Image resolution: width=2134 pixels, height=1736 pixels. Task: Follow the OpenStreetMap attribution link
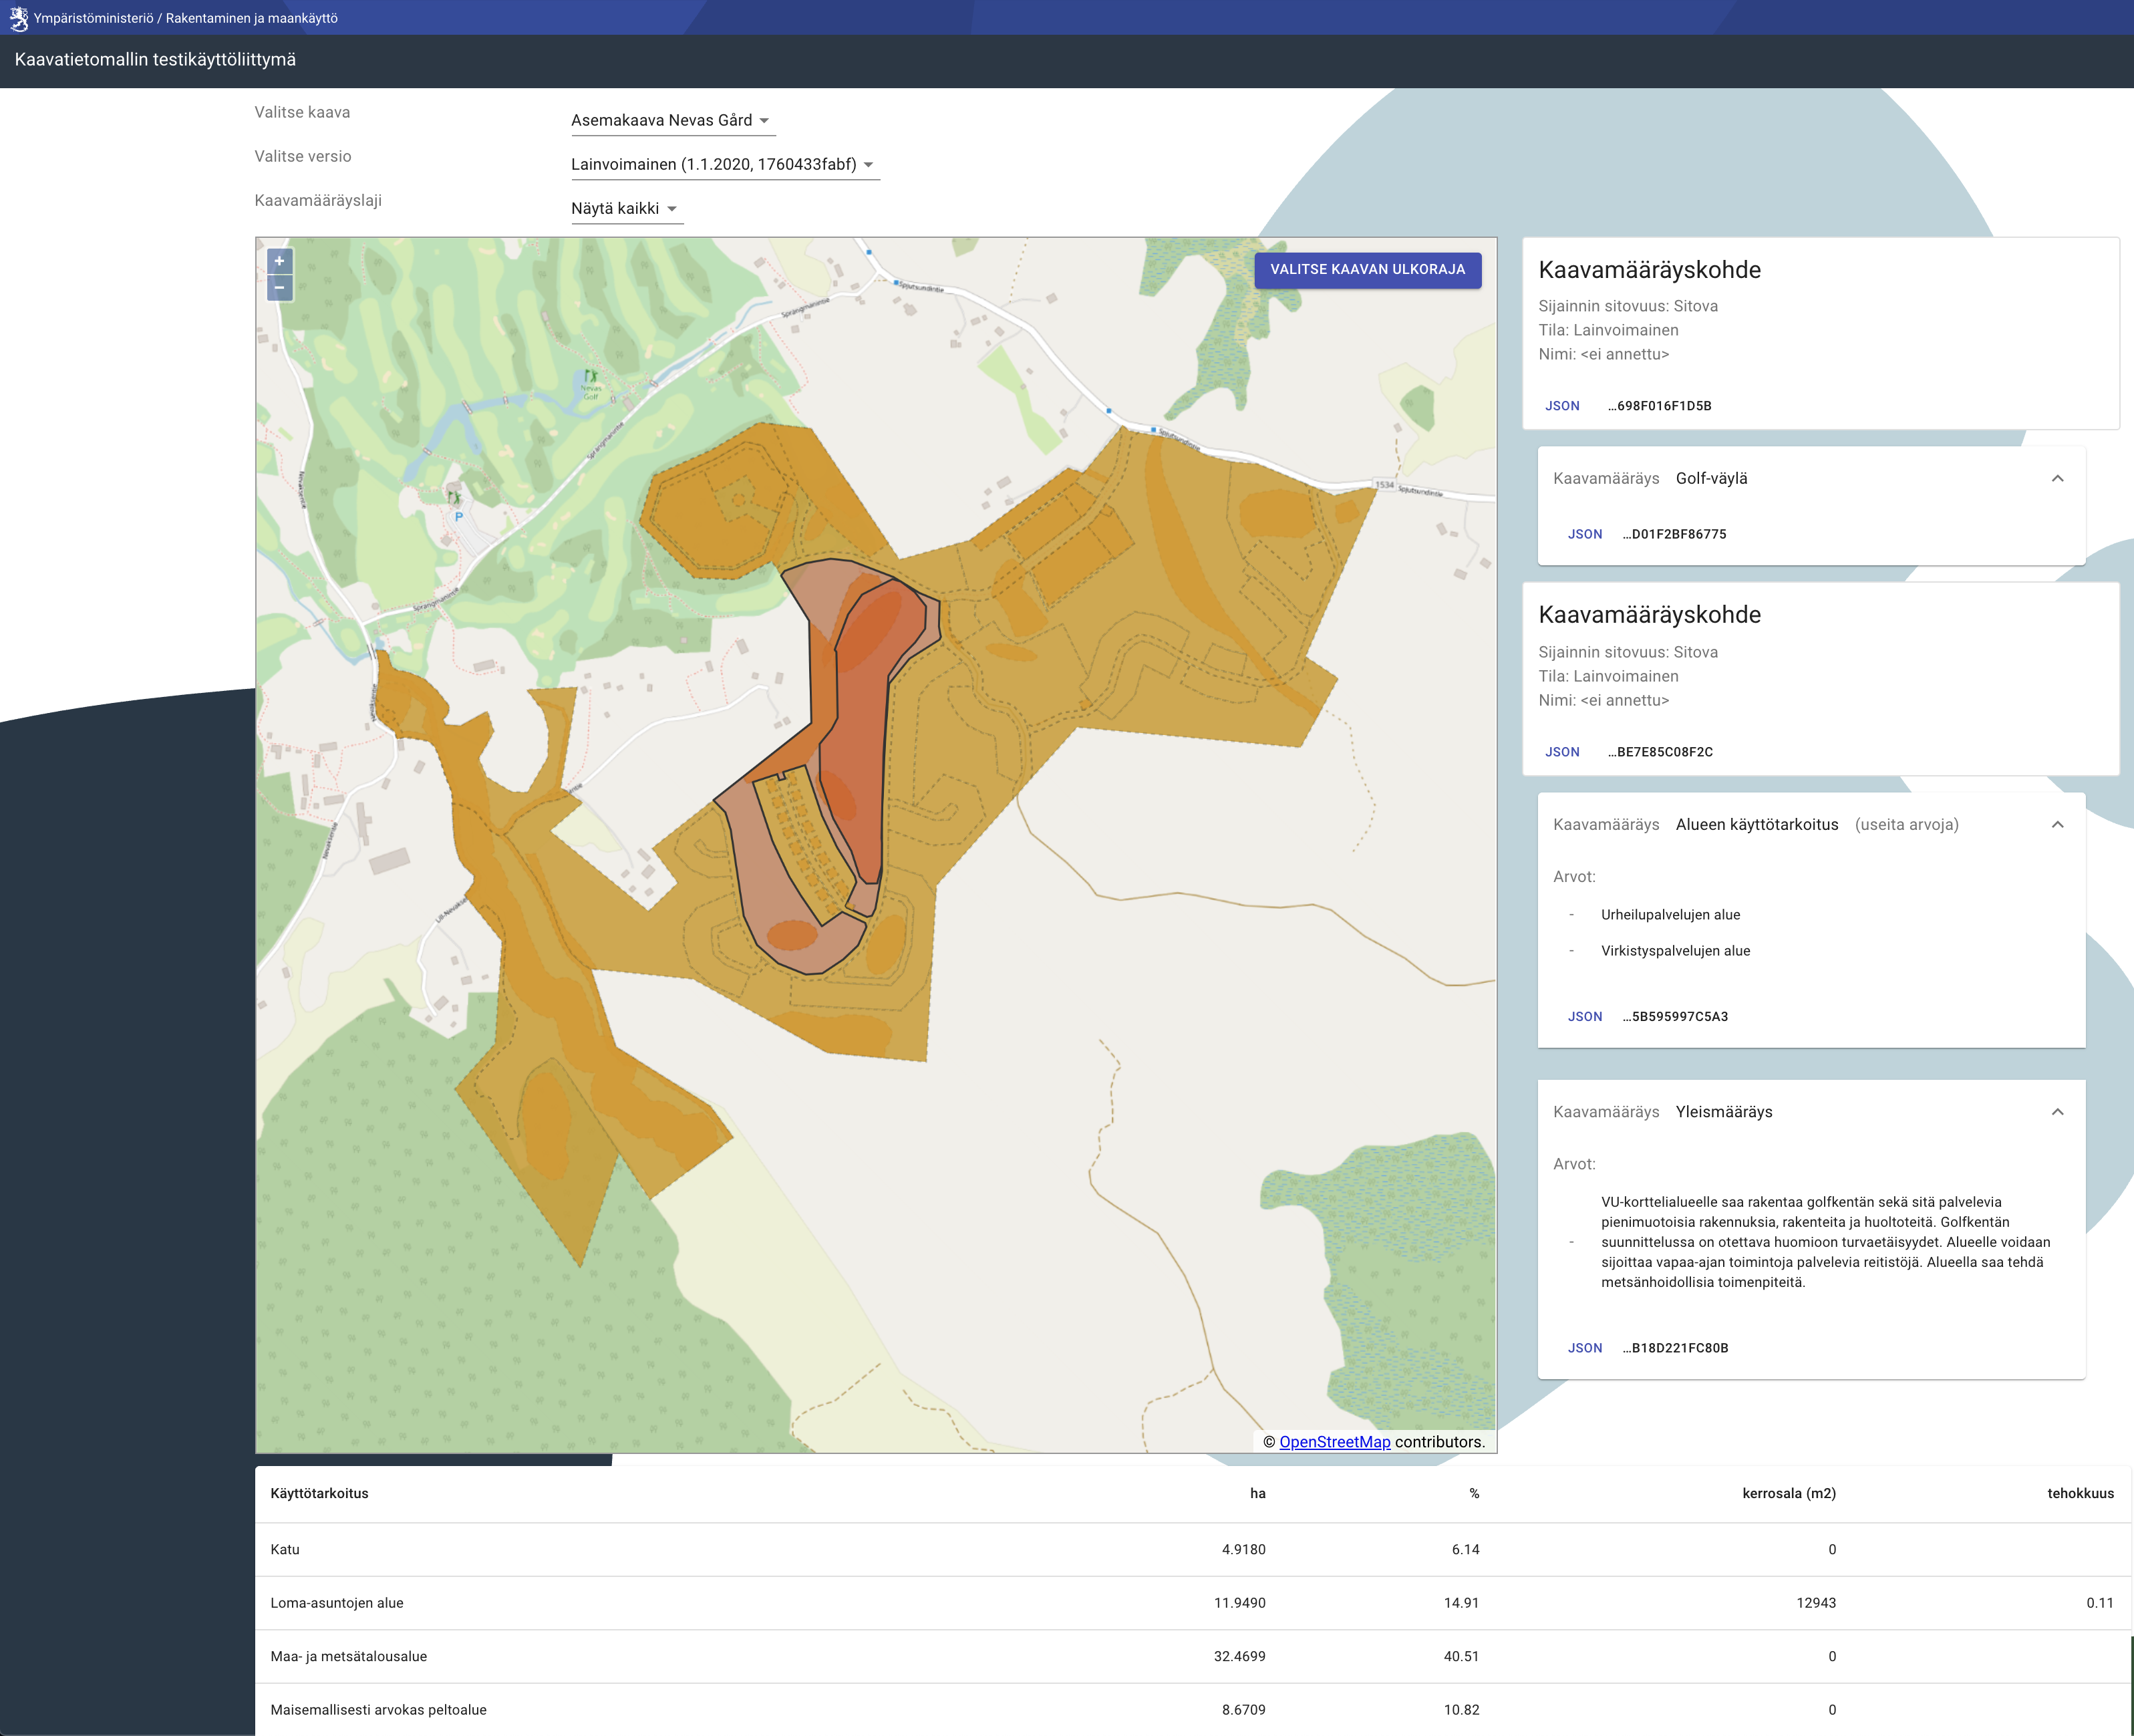click(x=1334, y=1442)
